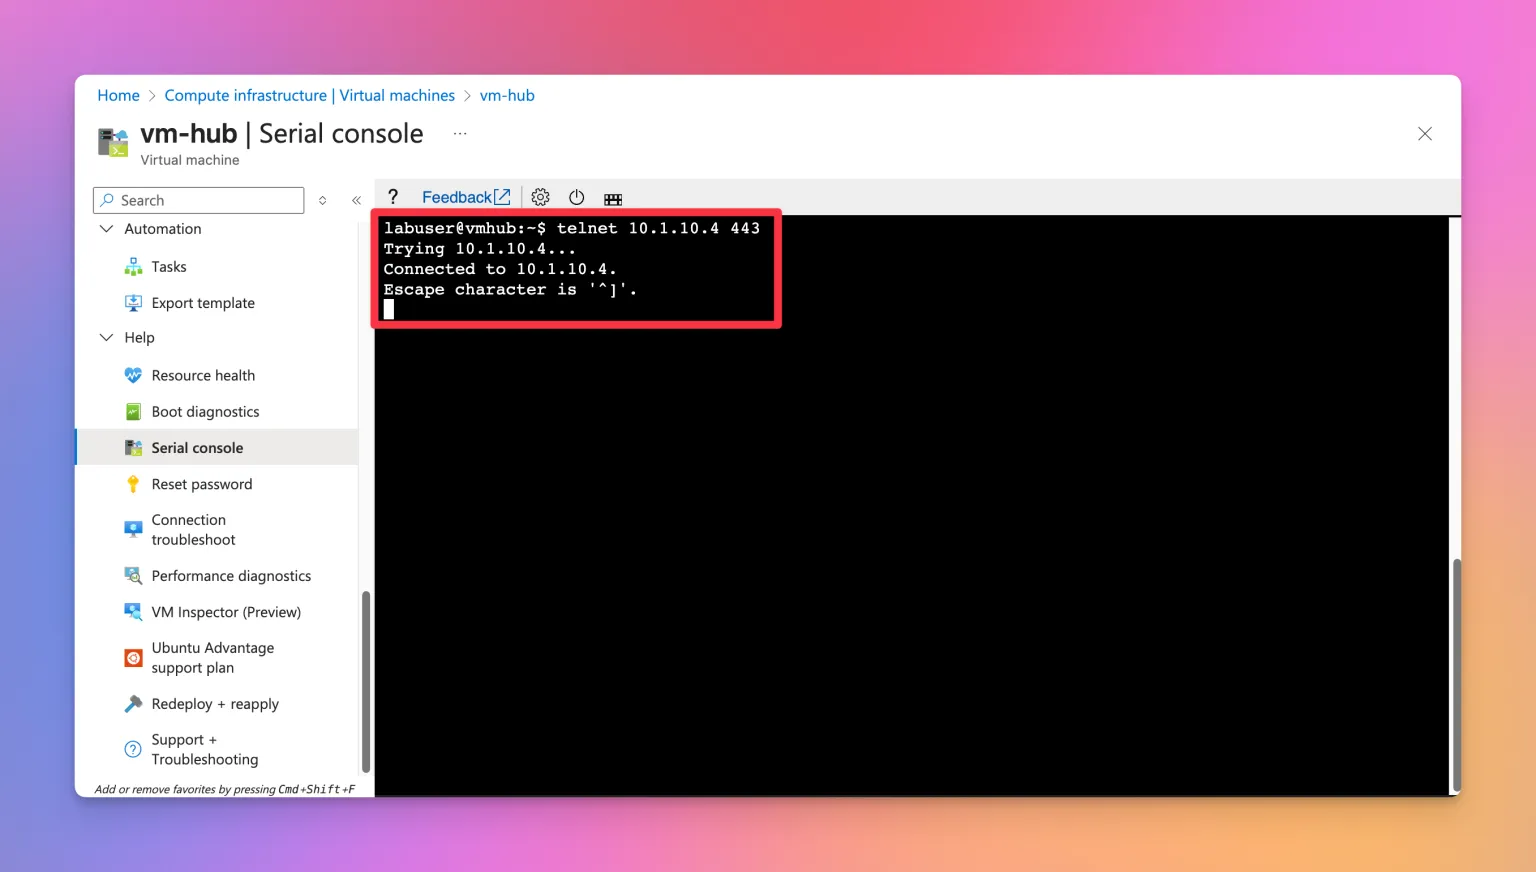Click the Resource health heart icon

click(x=133, y=376)
